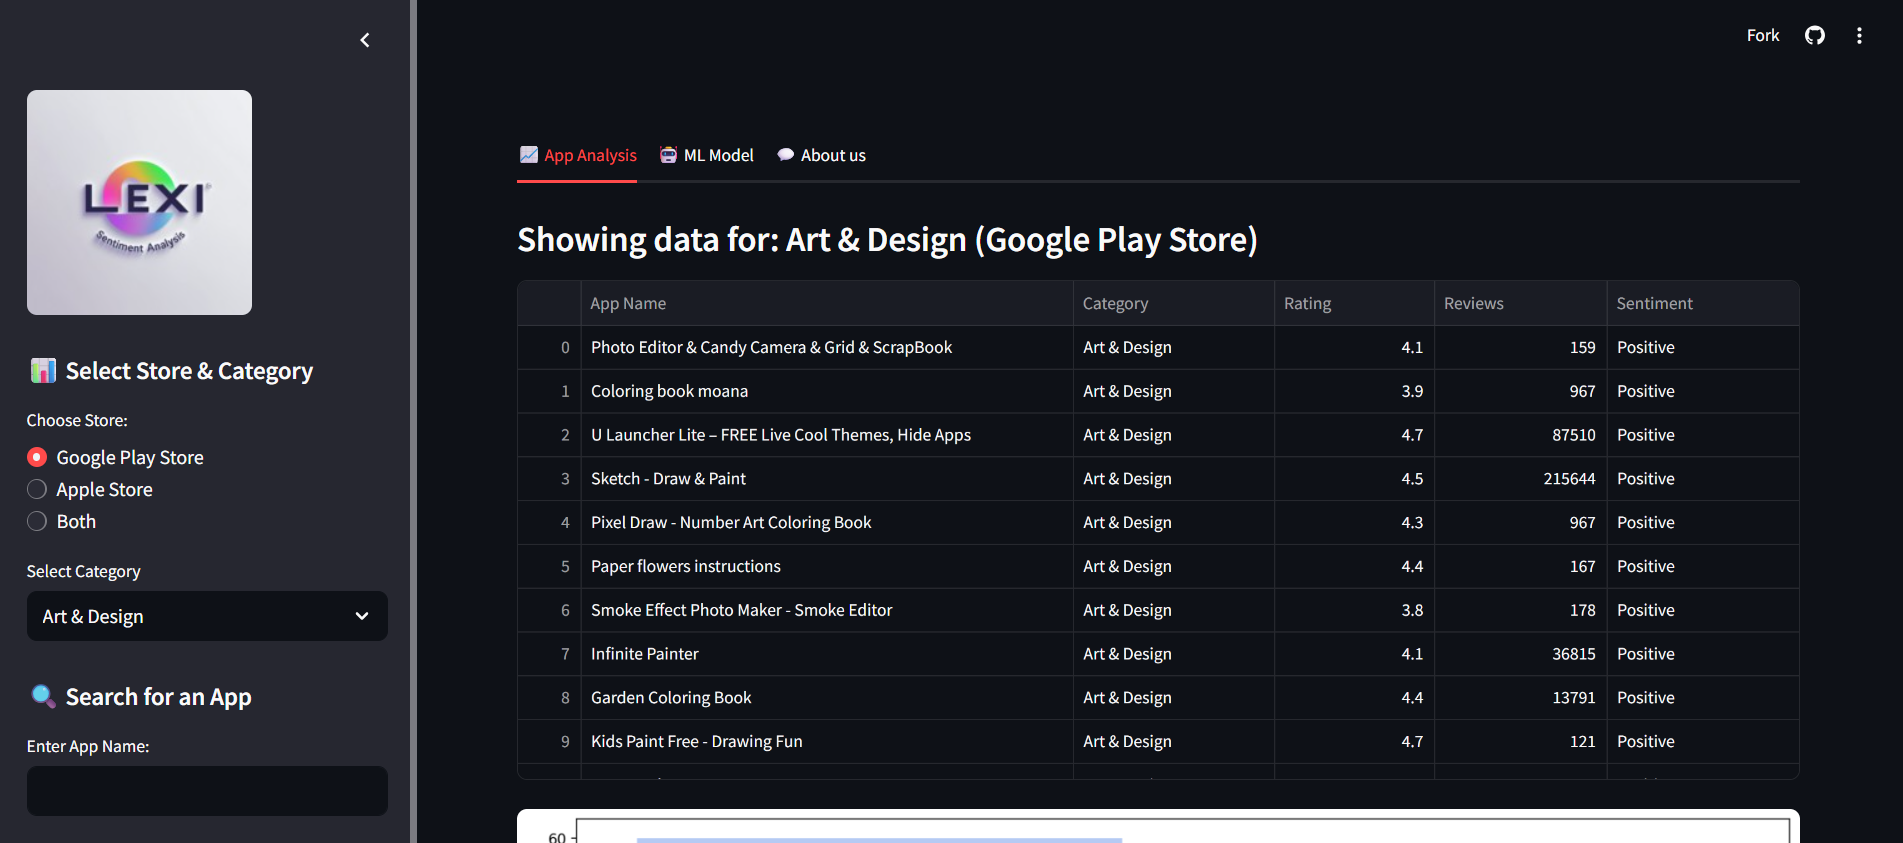Image resolution: width=1903 pixels, height=843 pixels.
Task: Choose the Apple Store radio option
Action: 37,489
